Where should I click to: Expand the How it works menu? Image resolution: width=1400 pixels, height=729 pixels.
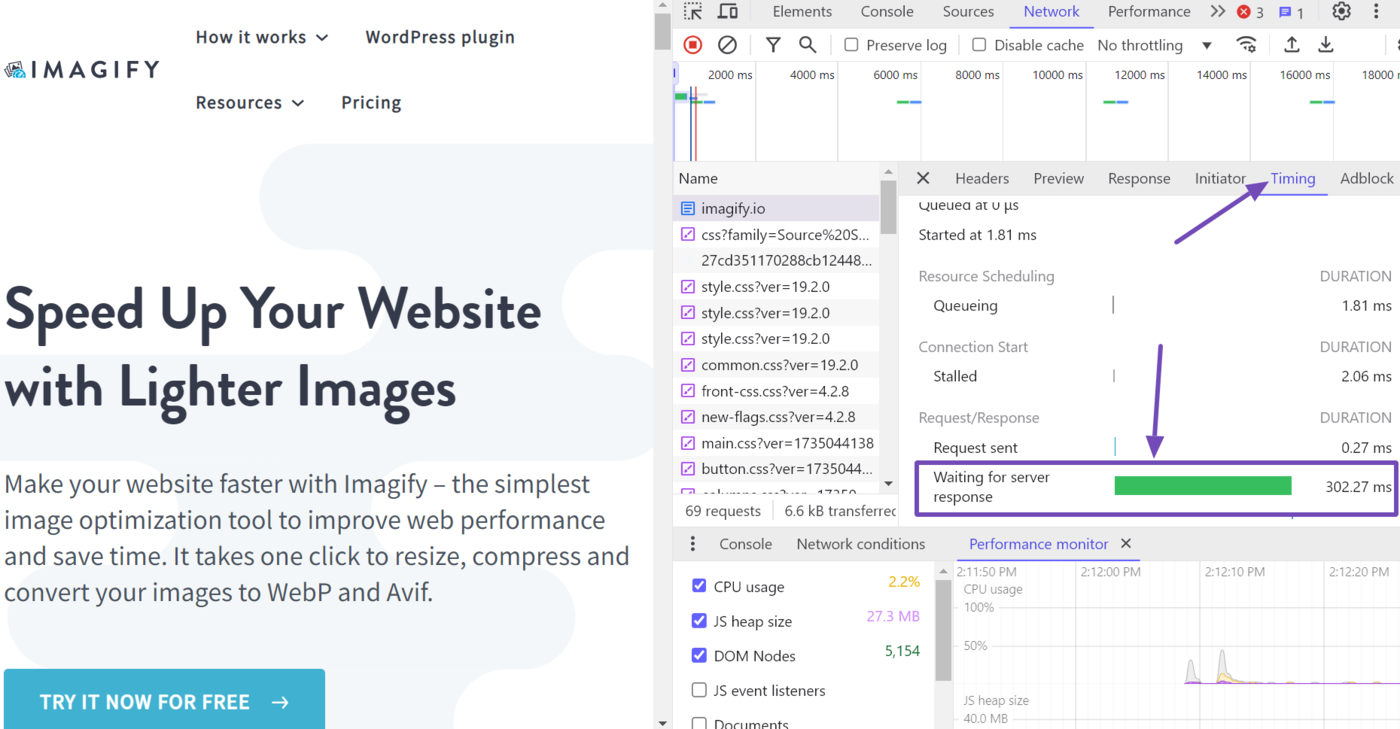pyautogui.click(x=262, y=37)
